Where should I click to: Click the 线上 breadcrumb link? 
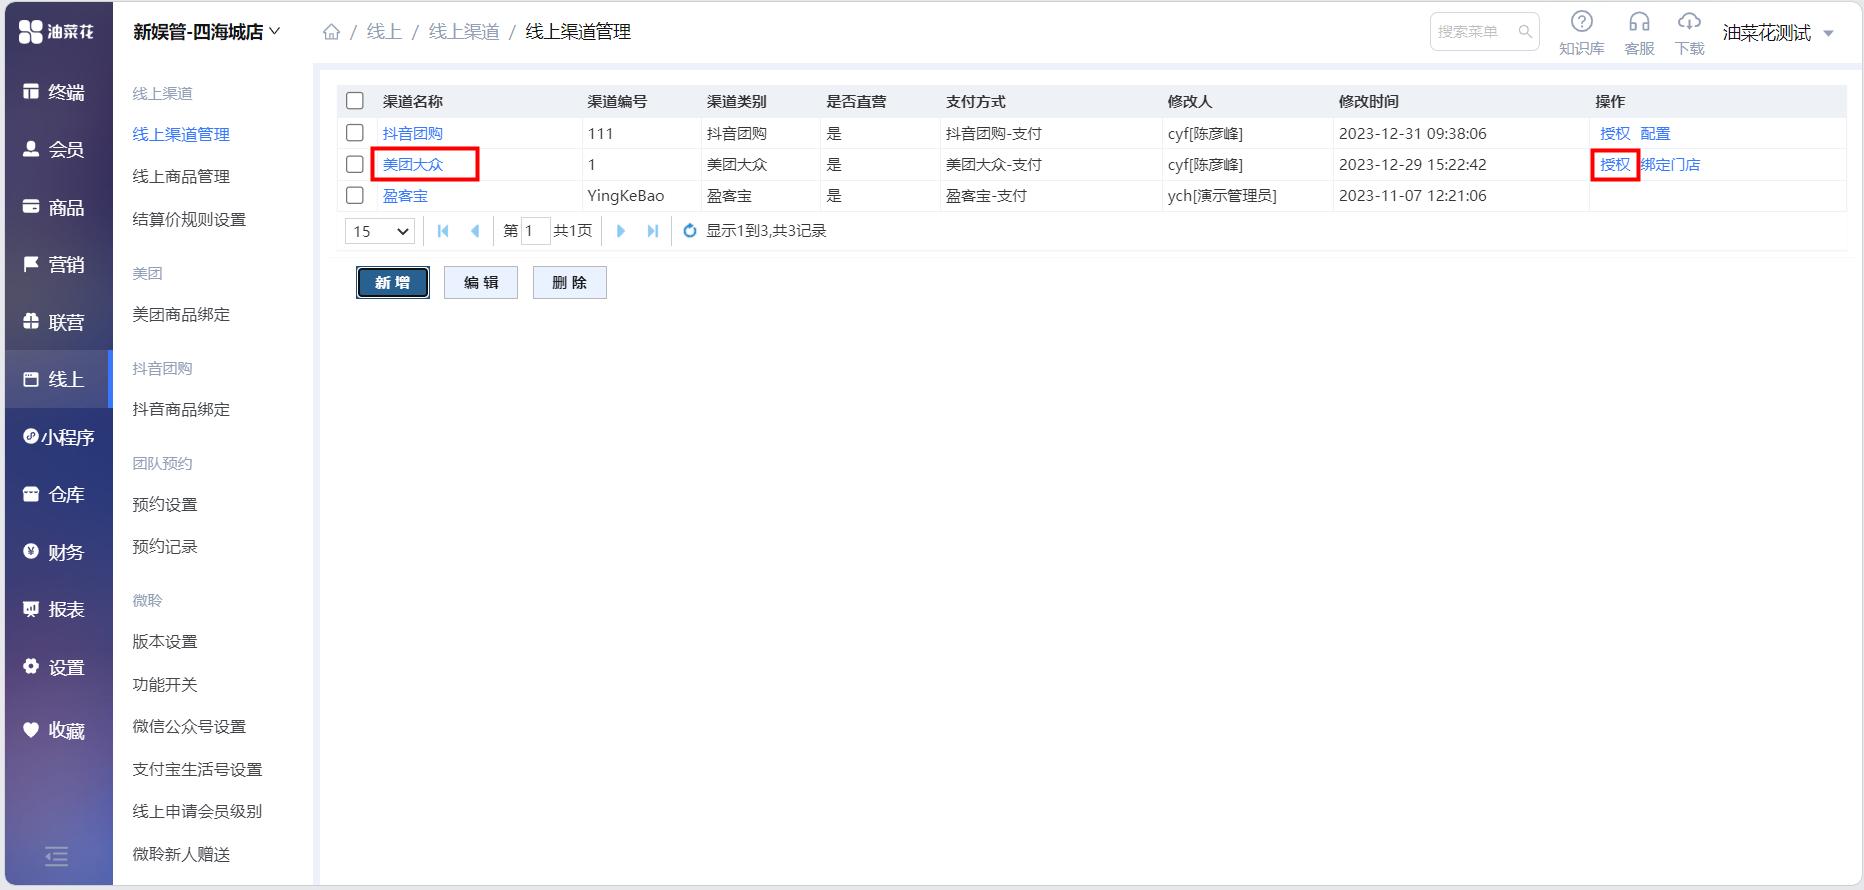[384, 32]
